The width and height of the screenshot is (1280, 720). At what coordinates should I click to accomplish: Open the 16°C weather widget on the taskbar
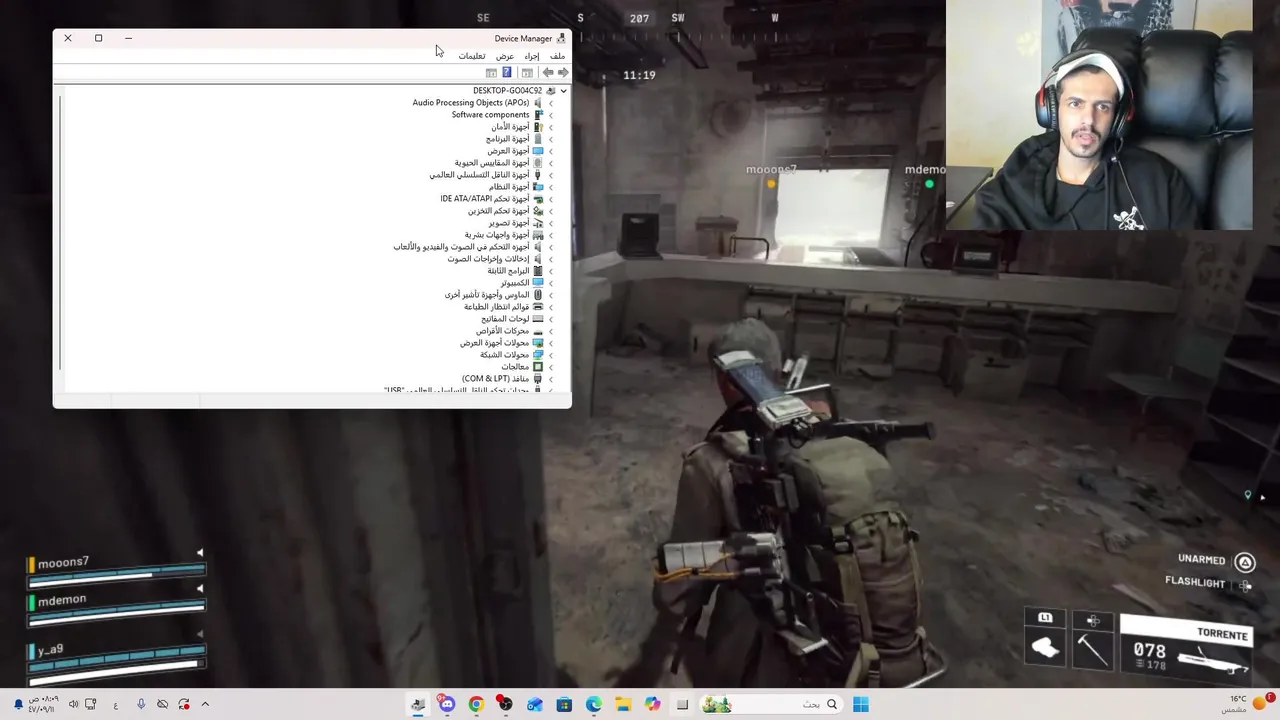(1247, 704)
